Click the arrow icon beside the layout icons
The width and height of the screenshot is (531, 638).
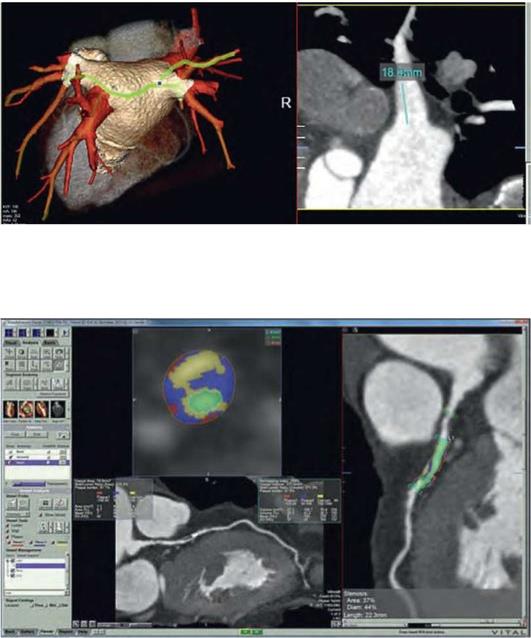(66, 332)
